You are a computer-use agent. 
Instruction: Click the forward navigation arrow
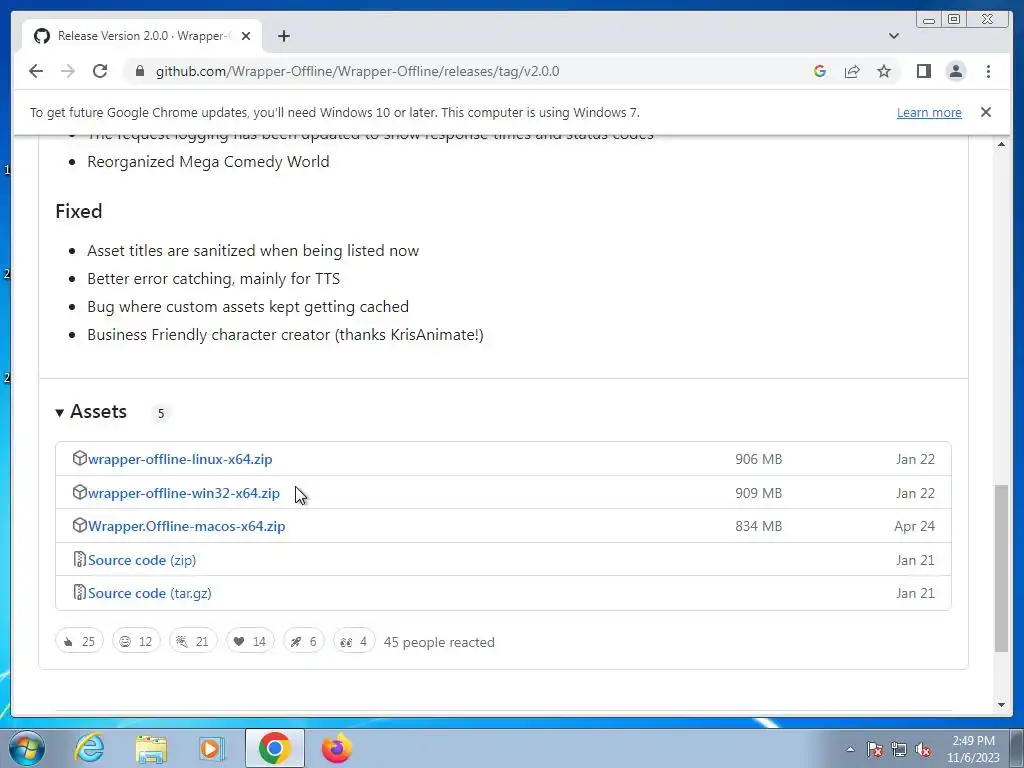(x=68, y=71)
